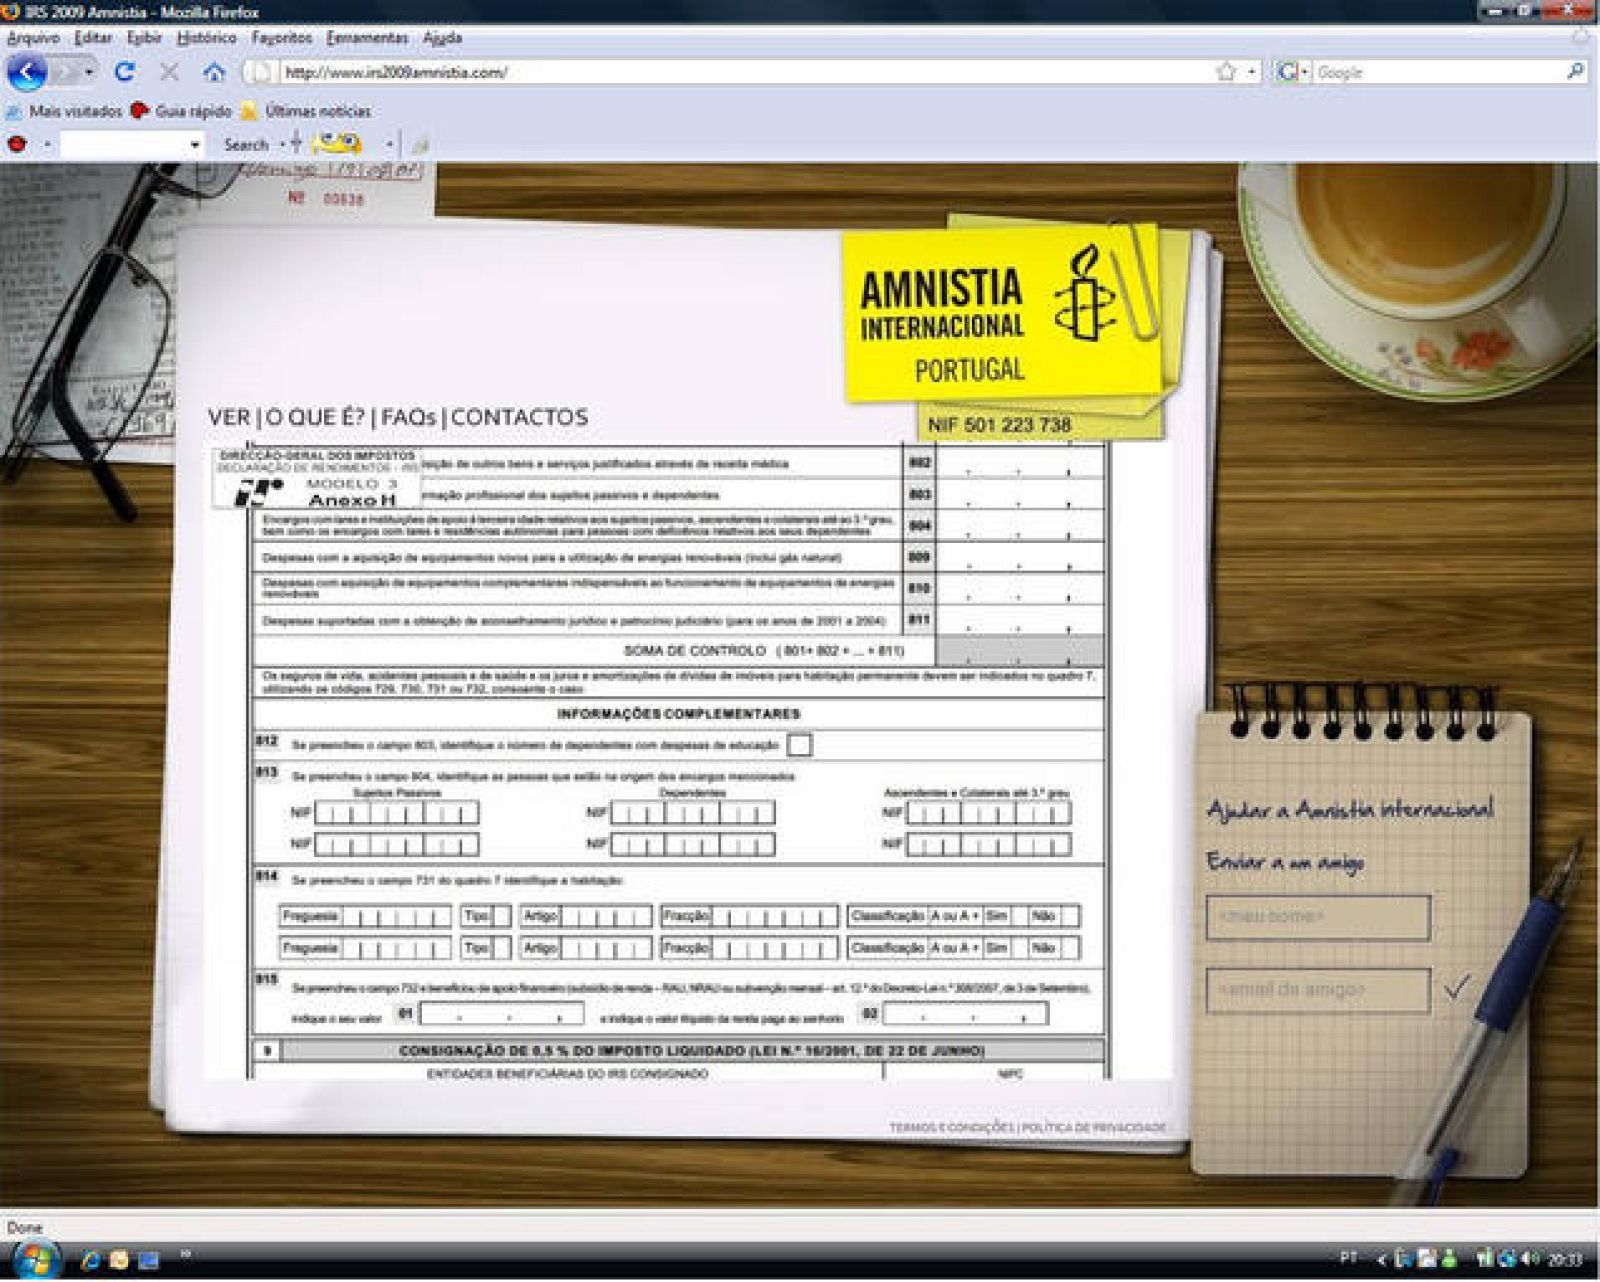
Task: Click the yellow smiley icon in the toolbar
Action: 336,143
